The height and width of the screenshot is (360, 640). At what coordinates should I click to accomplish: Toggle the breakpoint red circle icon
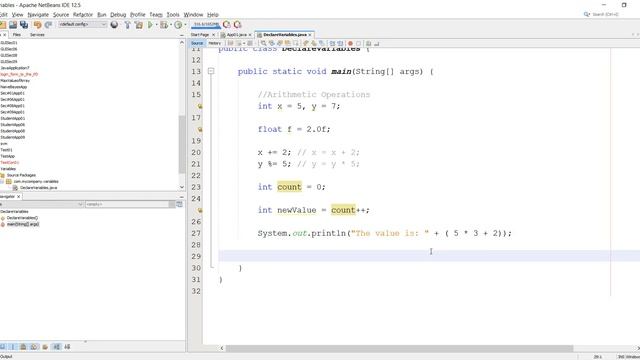[x=350, y=43]
